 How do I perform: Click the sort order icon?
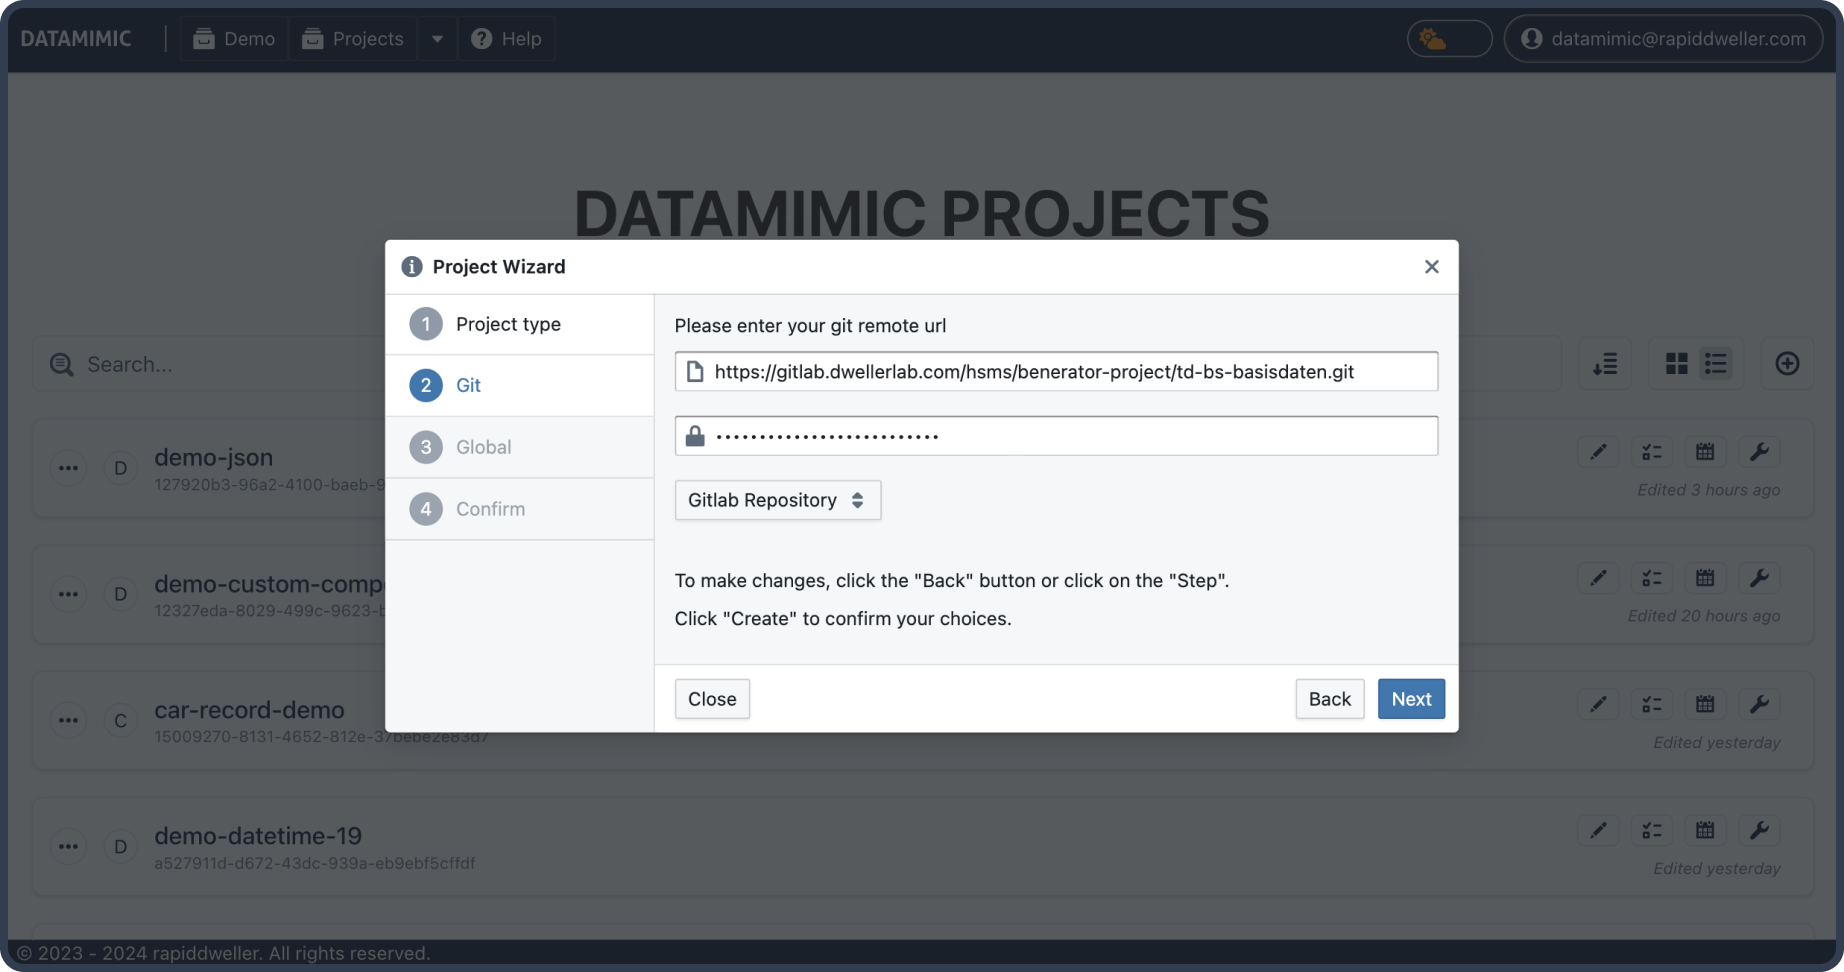point(1605,364)
